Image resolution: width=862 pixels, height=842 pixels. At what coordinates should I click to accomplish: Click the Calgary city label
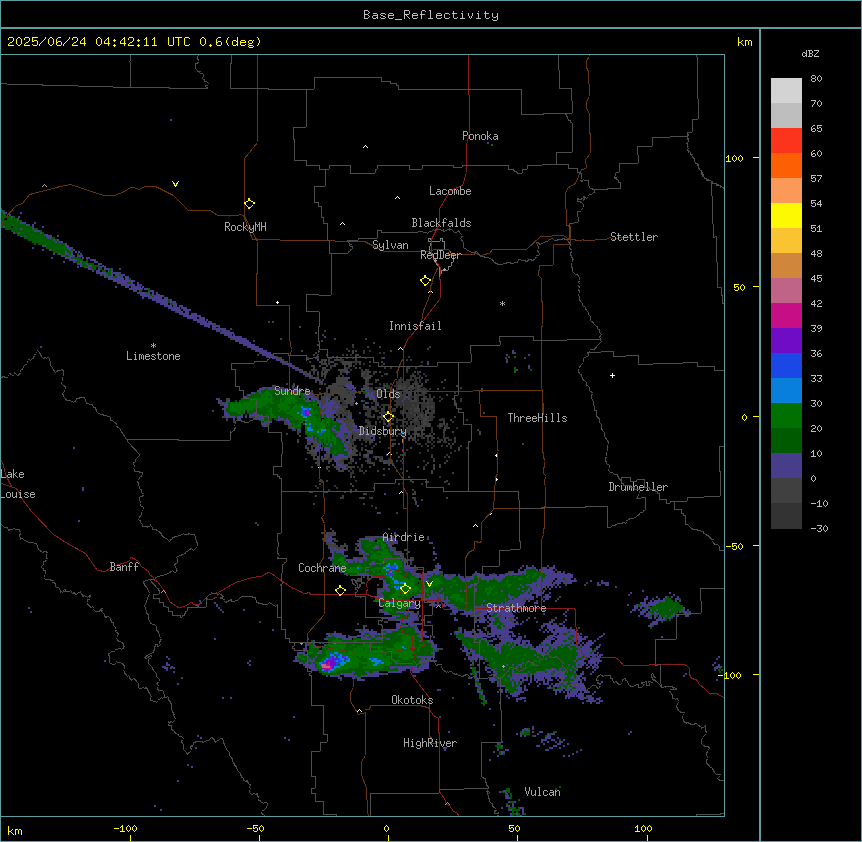(x=400, y=603)
